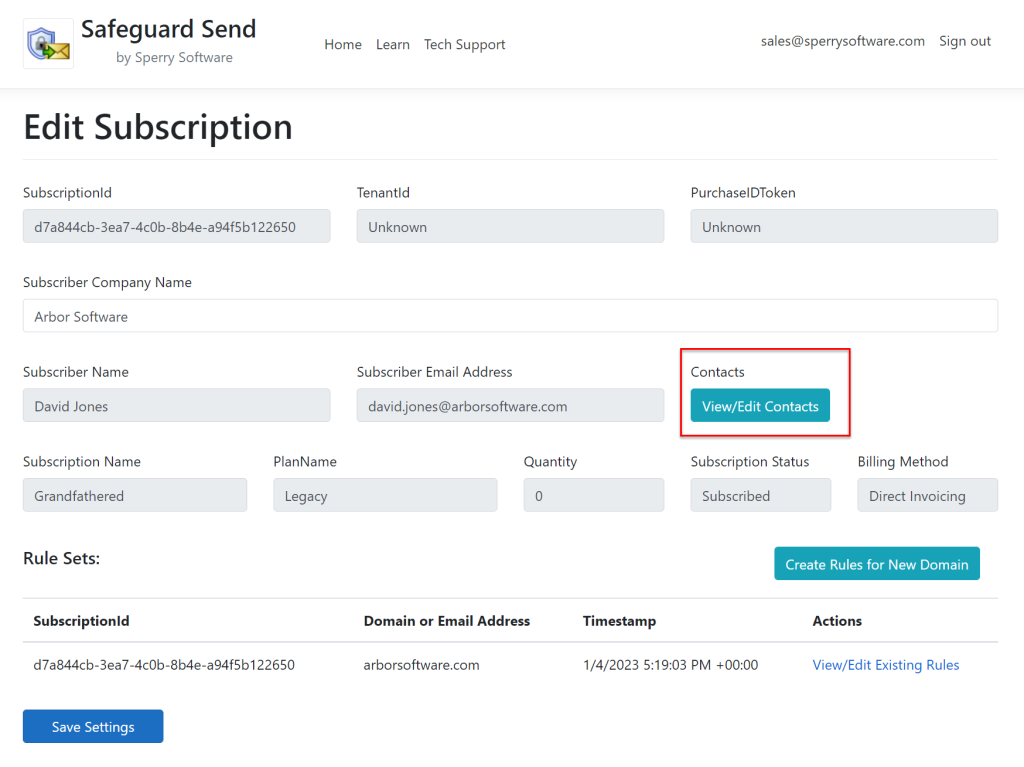Click the Subscription Name field
The image size is (1024, 767).
(x=135, y=496)
